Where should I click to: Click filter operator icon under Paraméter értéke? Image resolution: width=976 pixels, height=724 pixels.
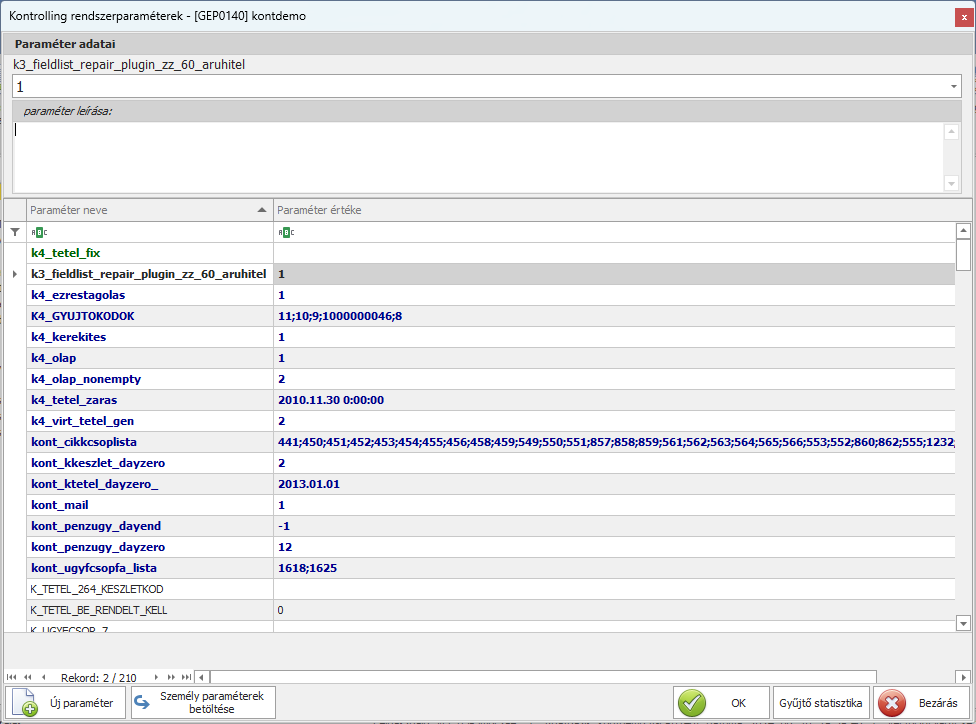pos(285,232)
